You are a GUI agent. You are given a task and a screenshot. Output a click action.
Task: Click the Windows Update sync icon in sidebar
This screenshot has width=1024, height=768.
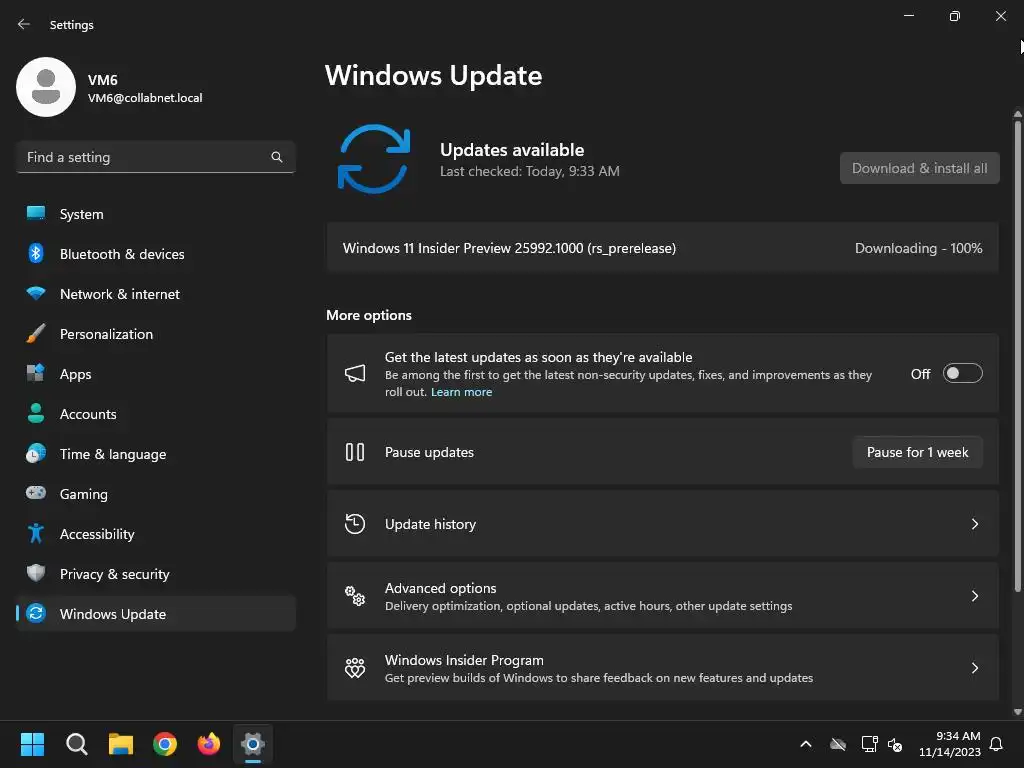(x=36, y=613)
